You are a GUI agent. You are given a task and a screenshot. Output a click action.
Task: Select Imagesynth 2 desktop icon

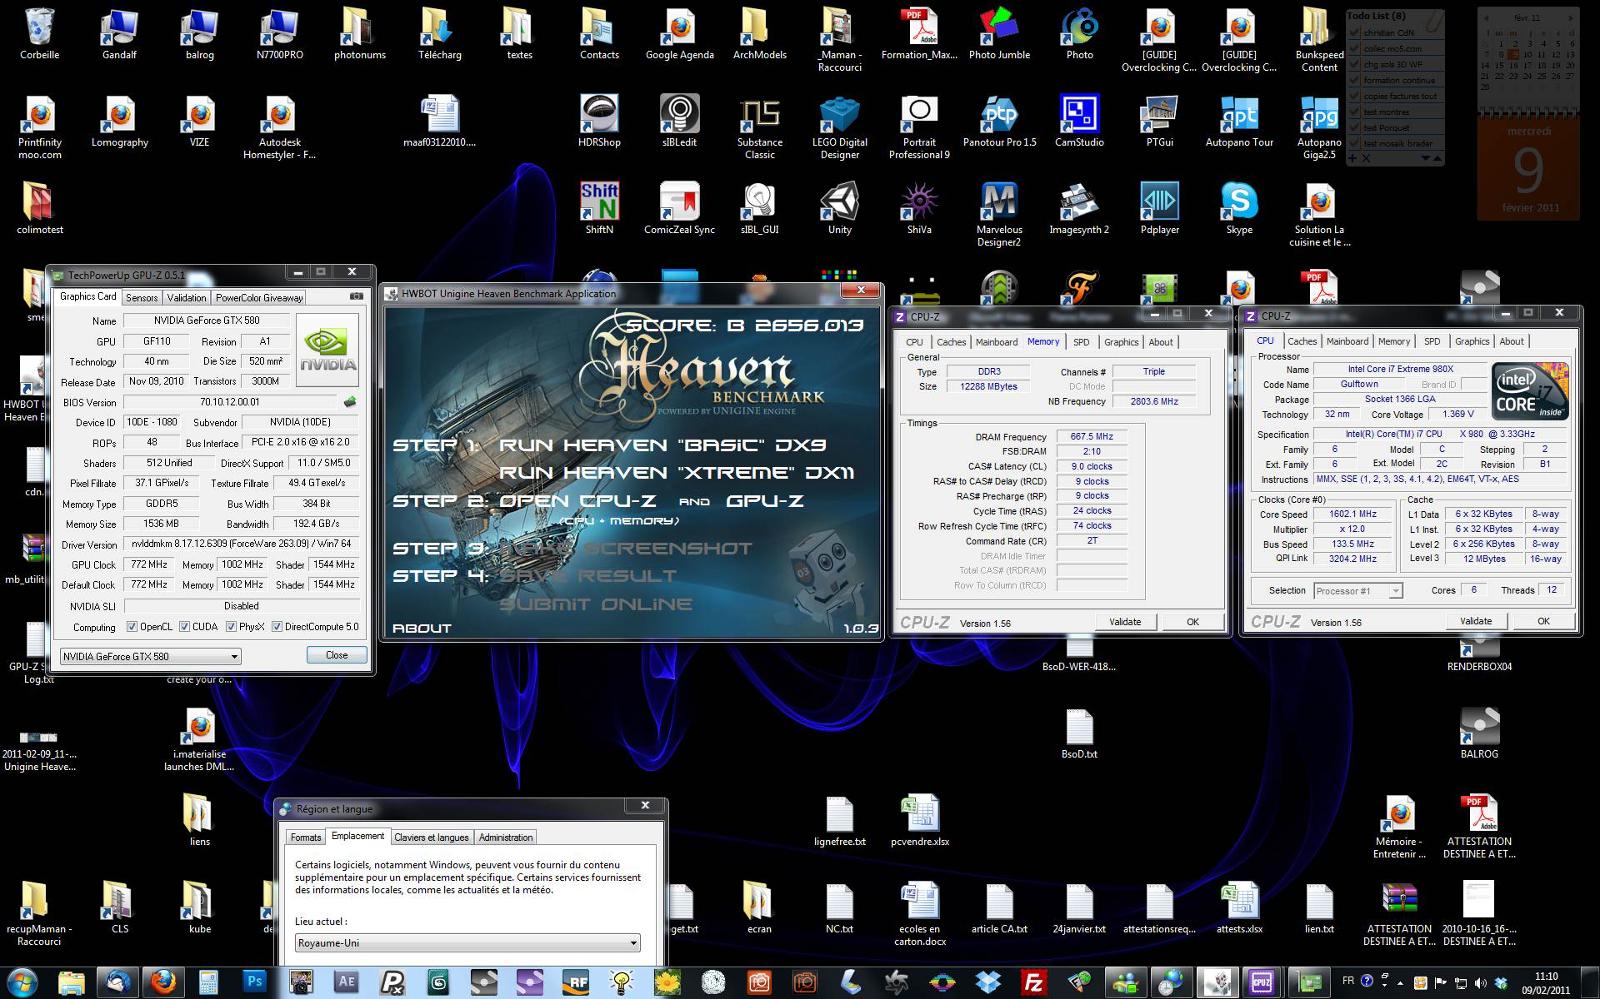point(1079,209)
